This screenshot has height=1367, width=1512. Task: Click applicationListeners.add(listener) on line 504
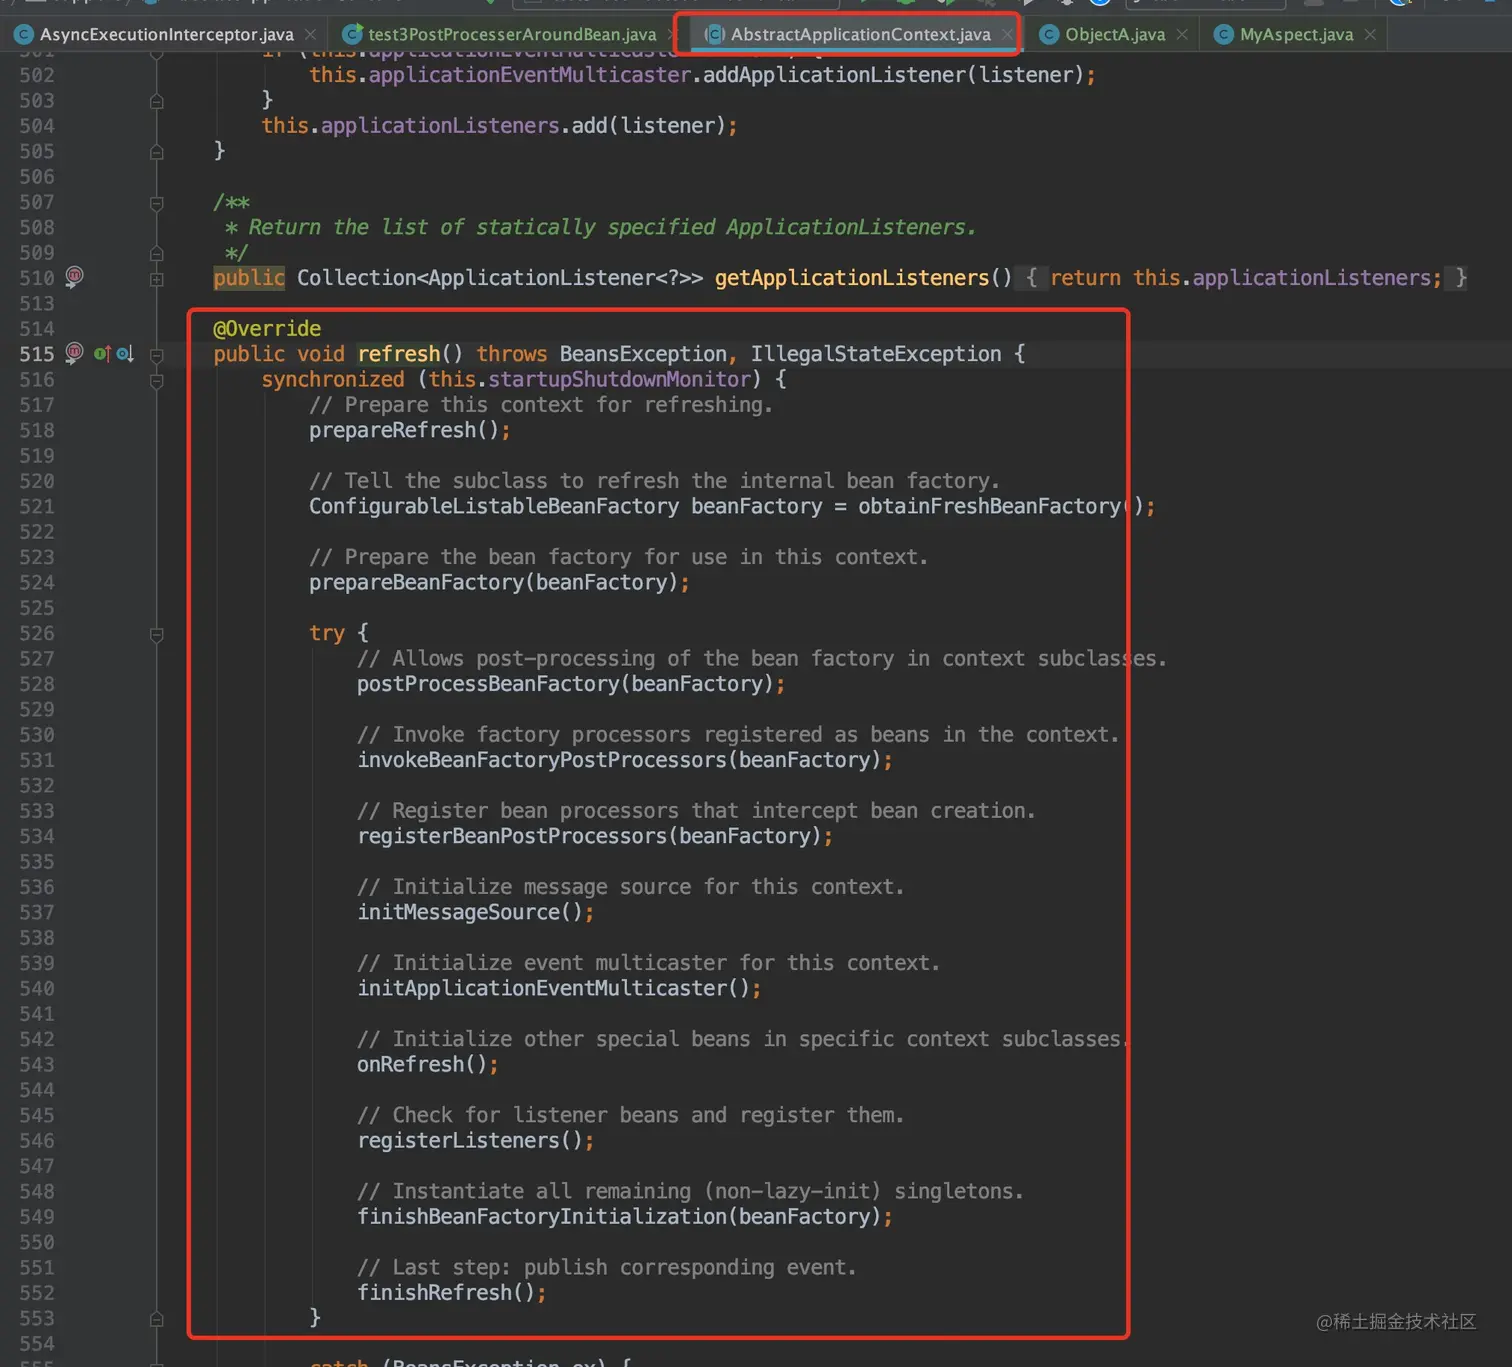coord(523,126)
